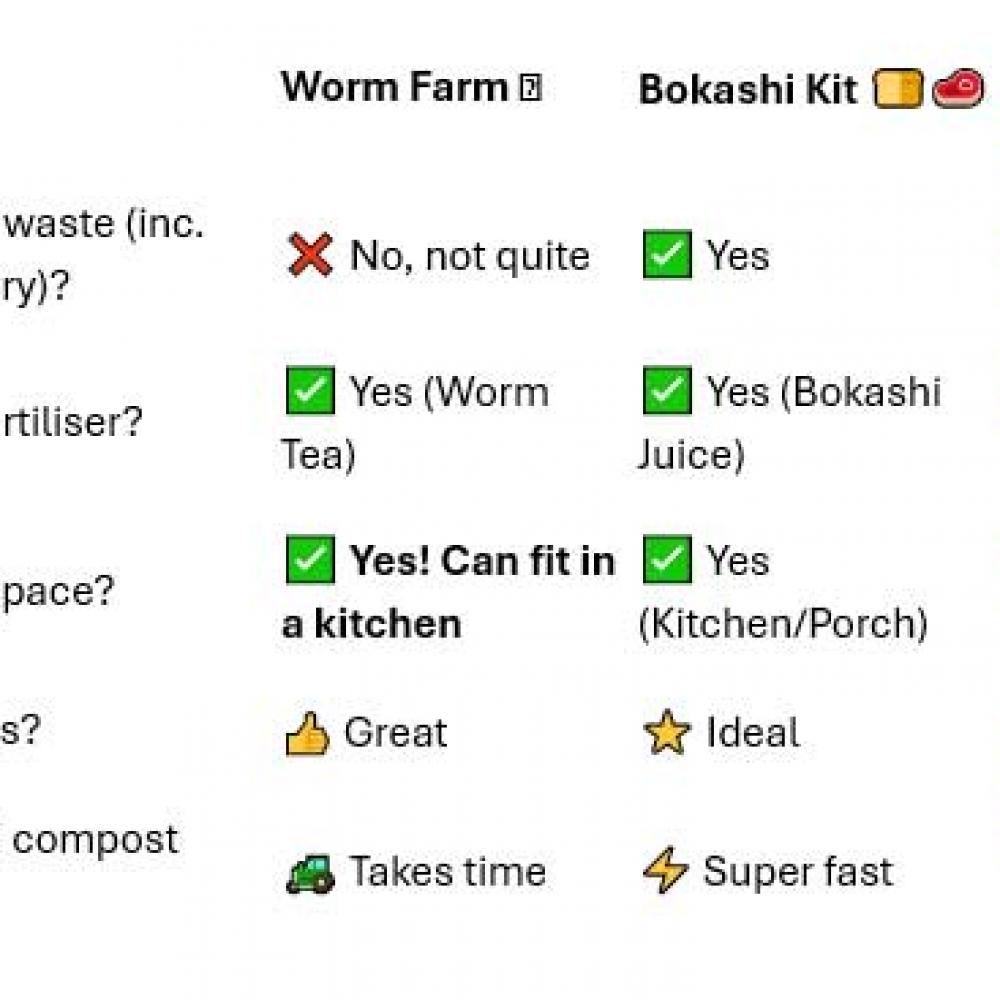Click the lightning bolt beside "Super fast"

coord(665,873)
